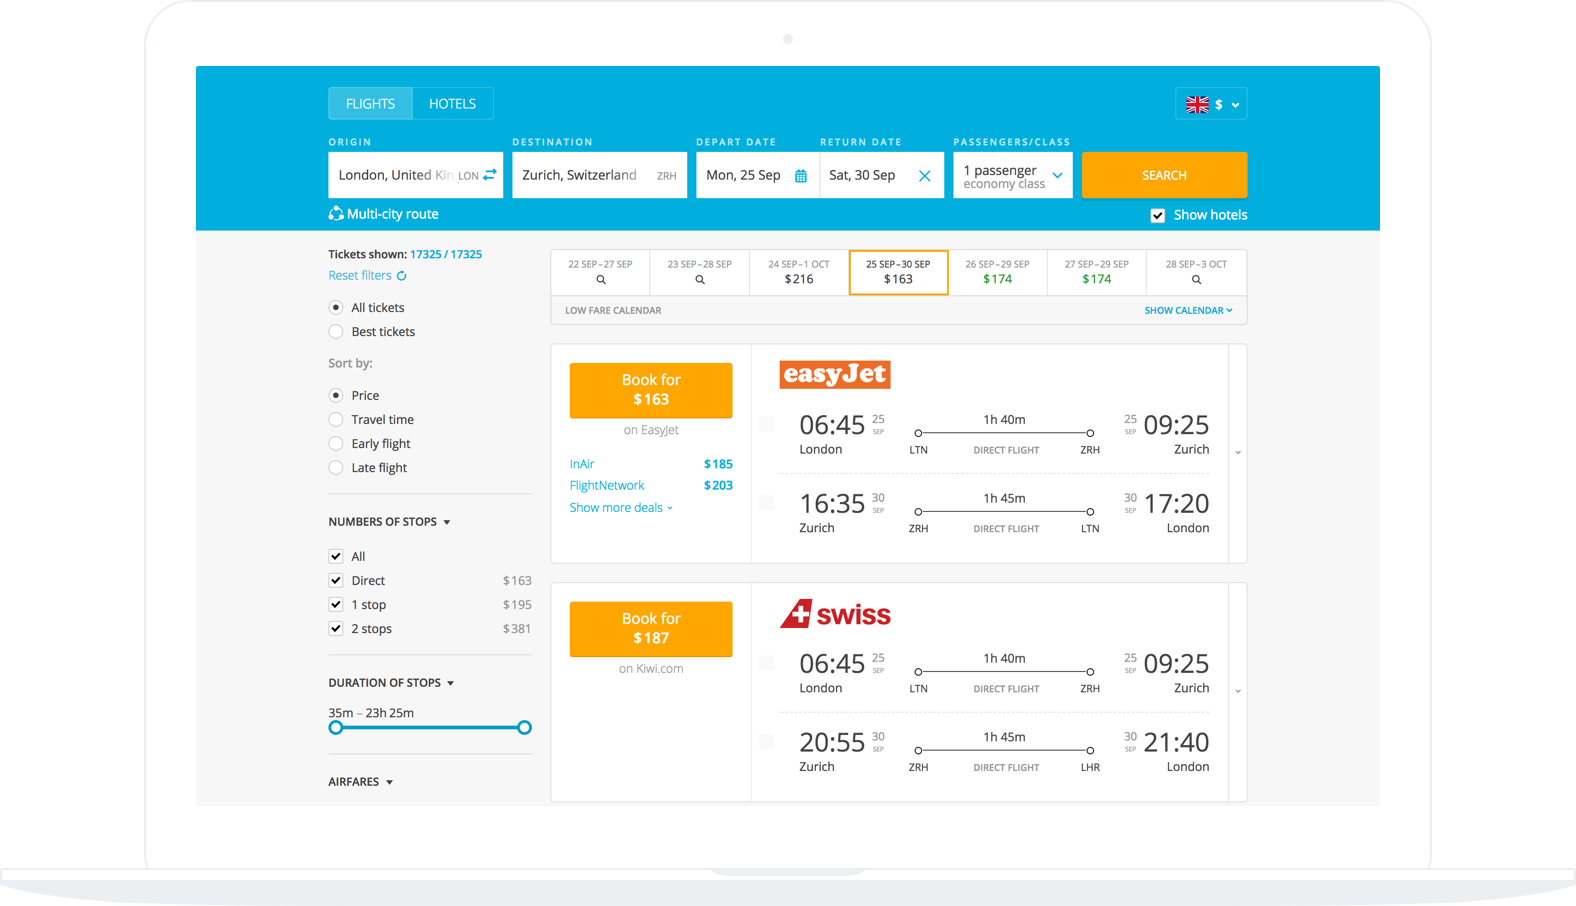Viewport: 1576px width, 906px height.
Task: Open the depart date calendar icon
Action: pyautogui.click(x=800, y=176)
